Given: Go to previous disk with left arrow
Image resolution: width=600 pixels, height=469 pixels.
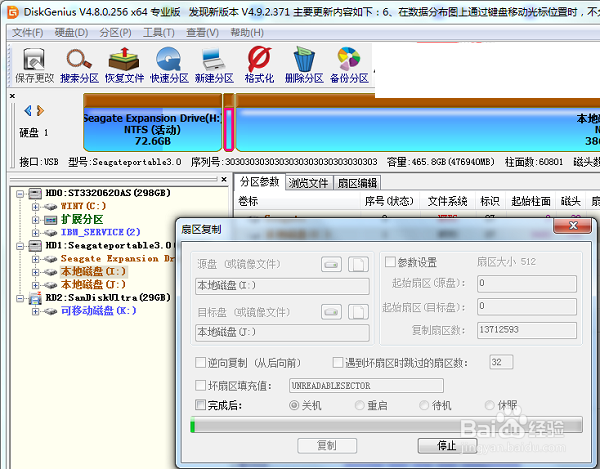Looking at the screenshot, I should point(28,111).
